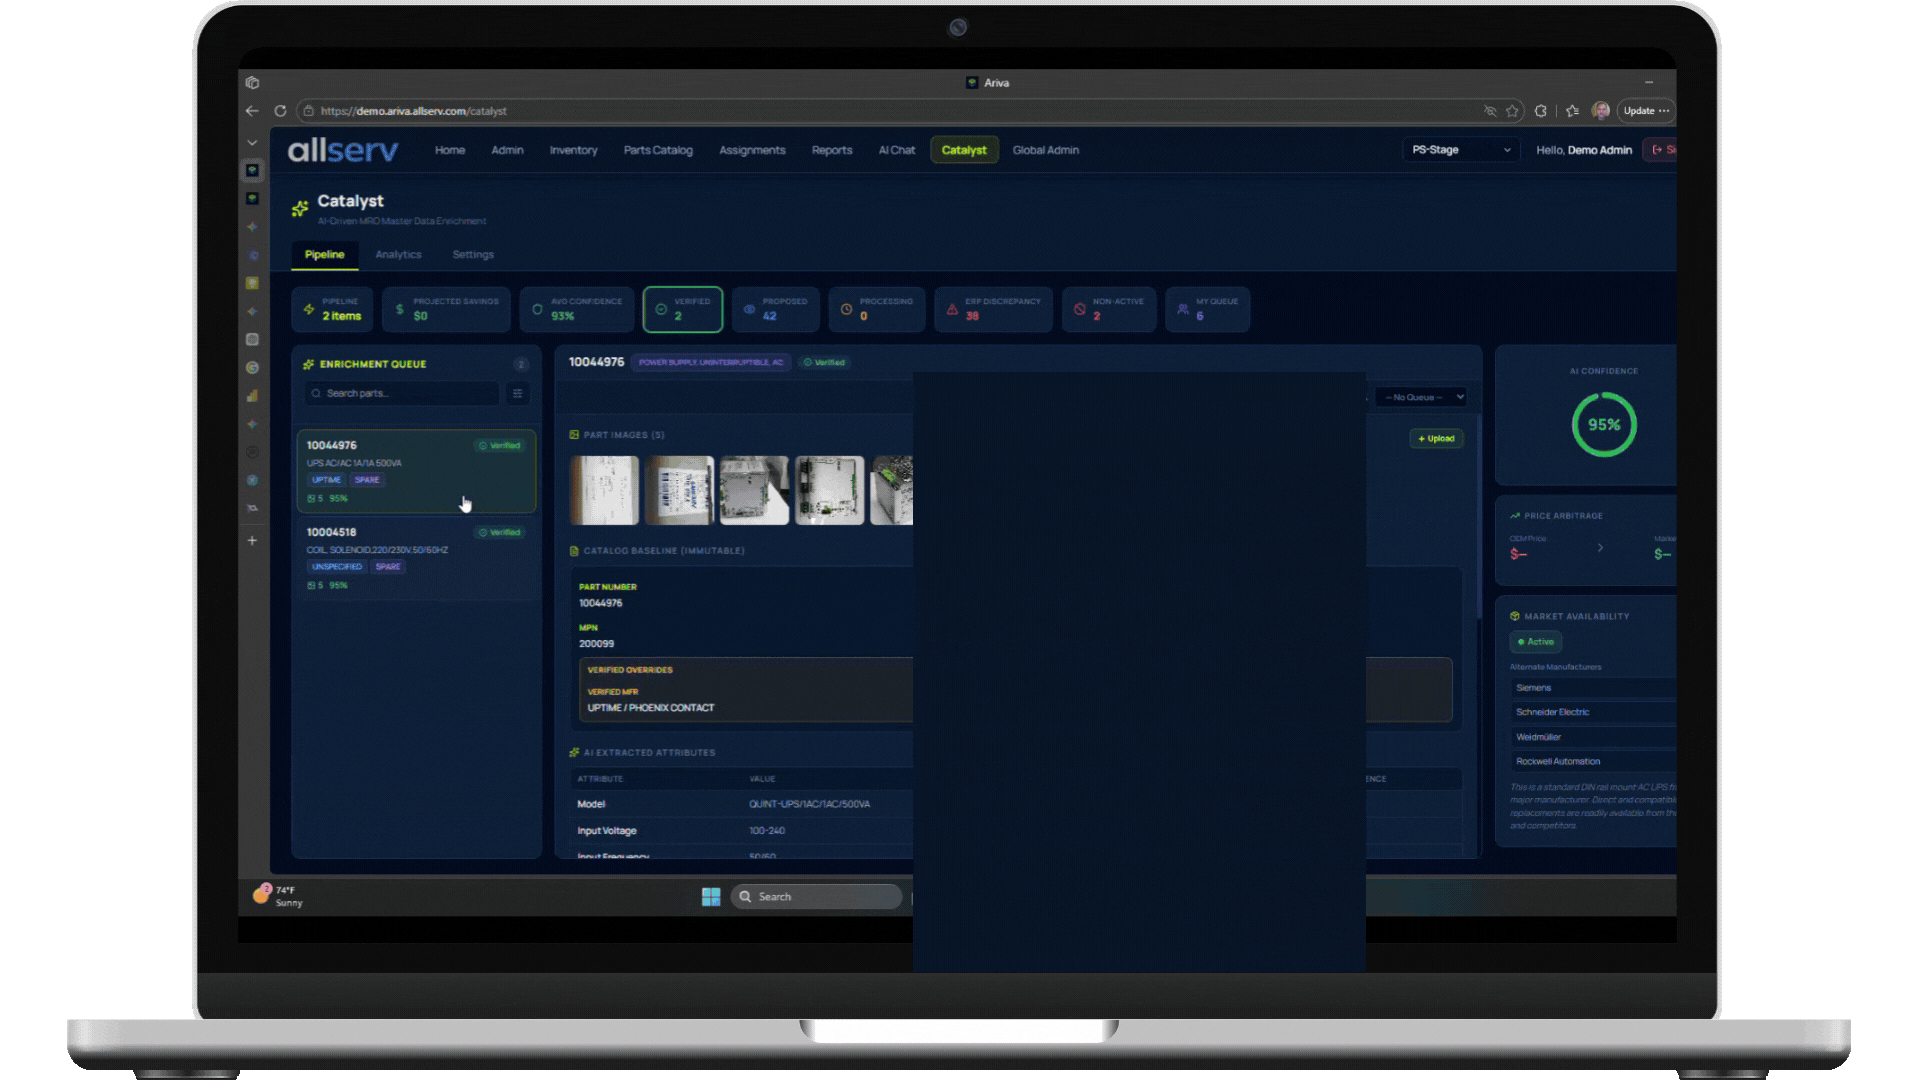
Task: Add a new vertical tab with plus icon
Action: pos(252,541)
